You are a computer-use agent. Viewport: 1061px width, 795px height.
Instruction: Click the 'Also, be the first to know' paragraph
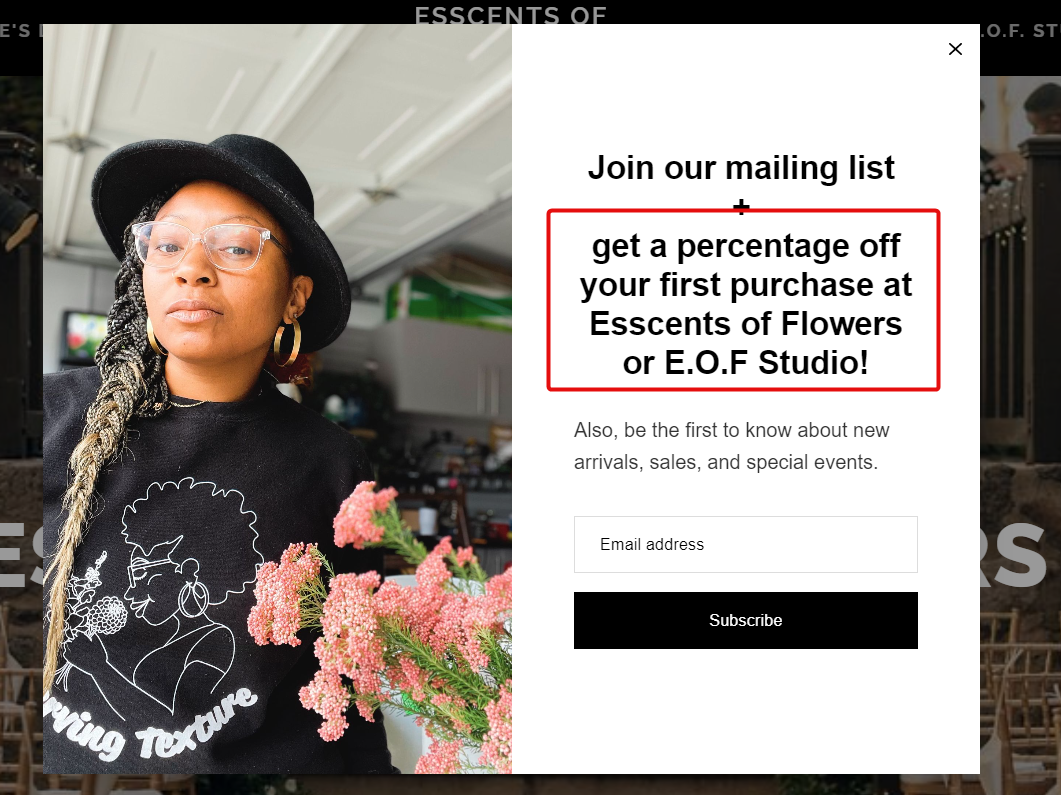(x=731, y=446)
